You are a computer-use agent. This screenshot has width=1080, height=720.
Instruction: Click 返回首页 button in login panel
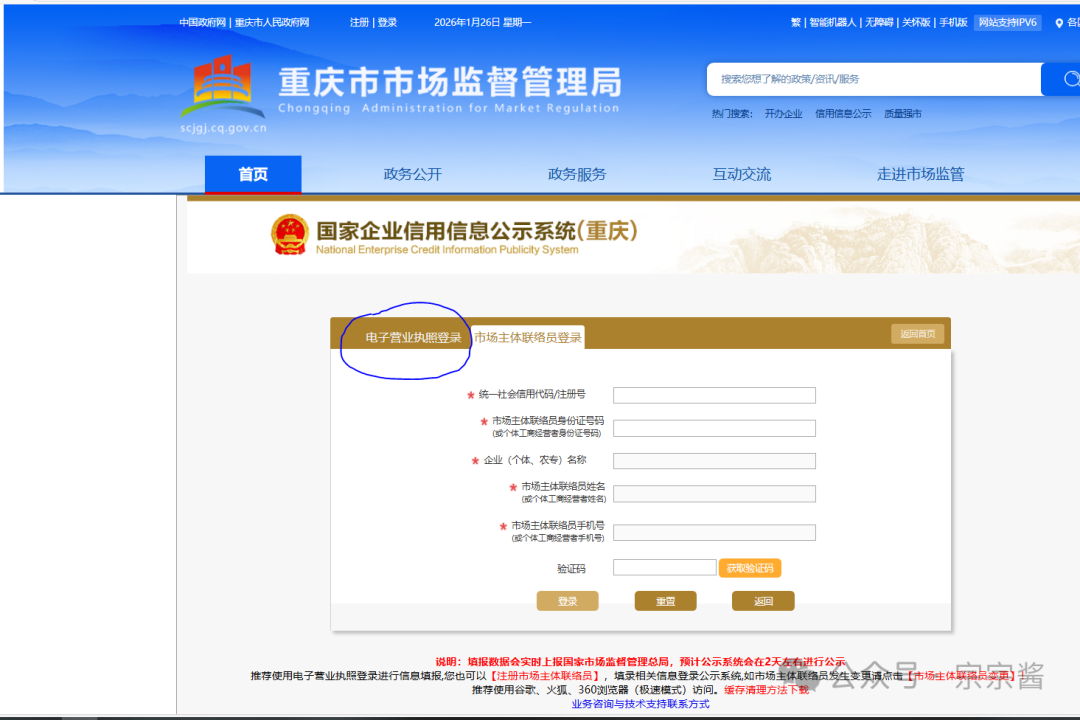(917, 334)
